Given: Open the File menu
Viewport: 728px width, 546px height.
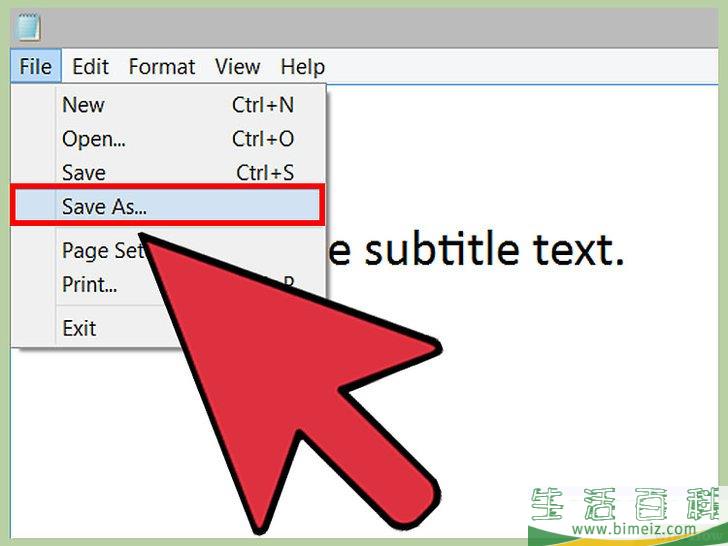Looking at the screenshot, I should [36, 66].
